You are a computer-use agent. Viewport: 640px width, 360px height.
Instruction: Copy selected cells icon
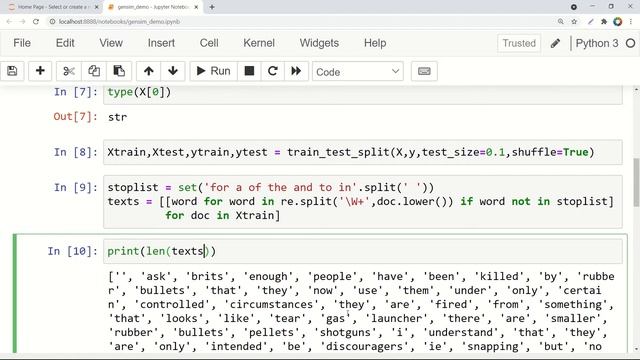pyautogui.click(x=94, y=71)
